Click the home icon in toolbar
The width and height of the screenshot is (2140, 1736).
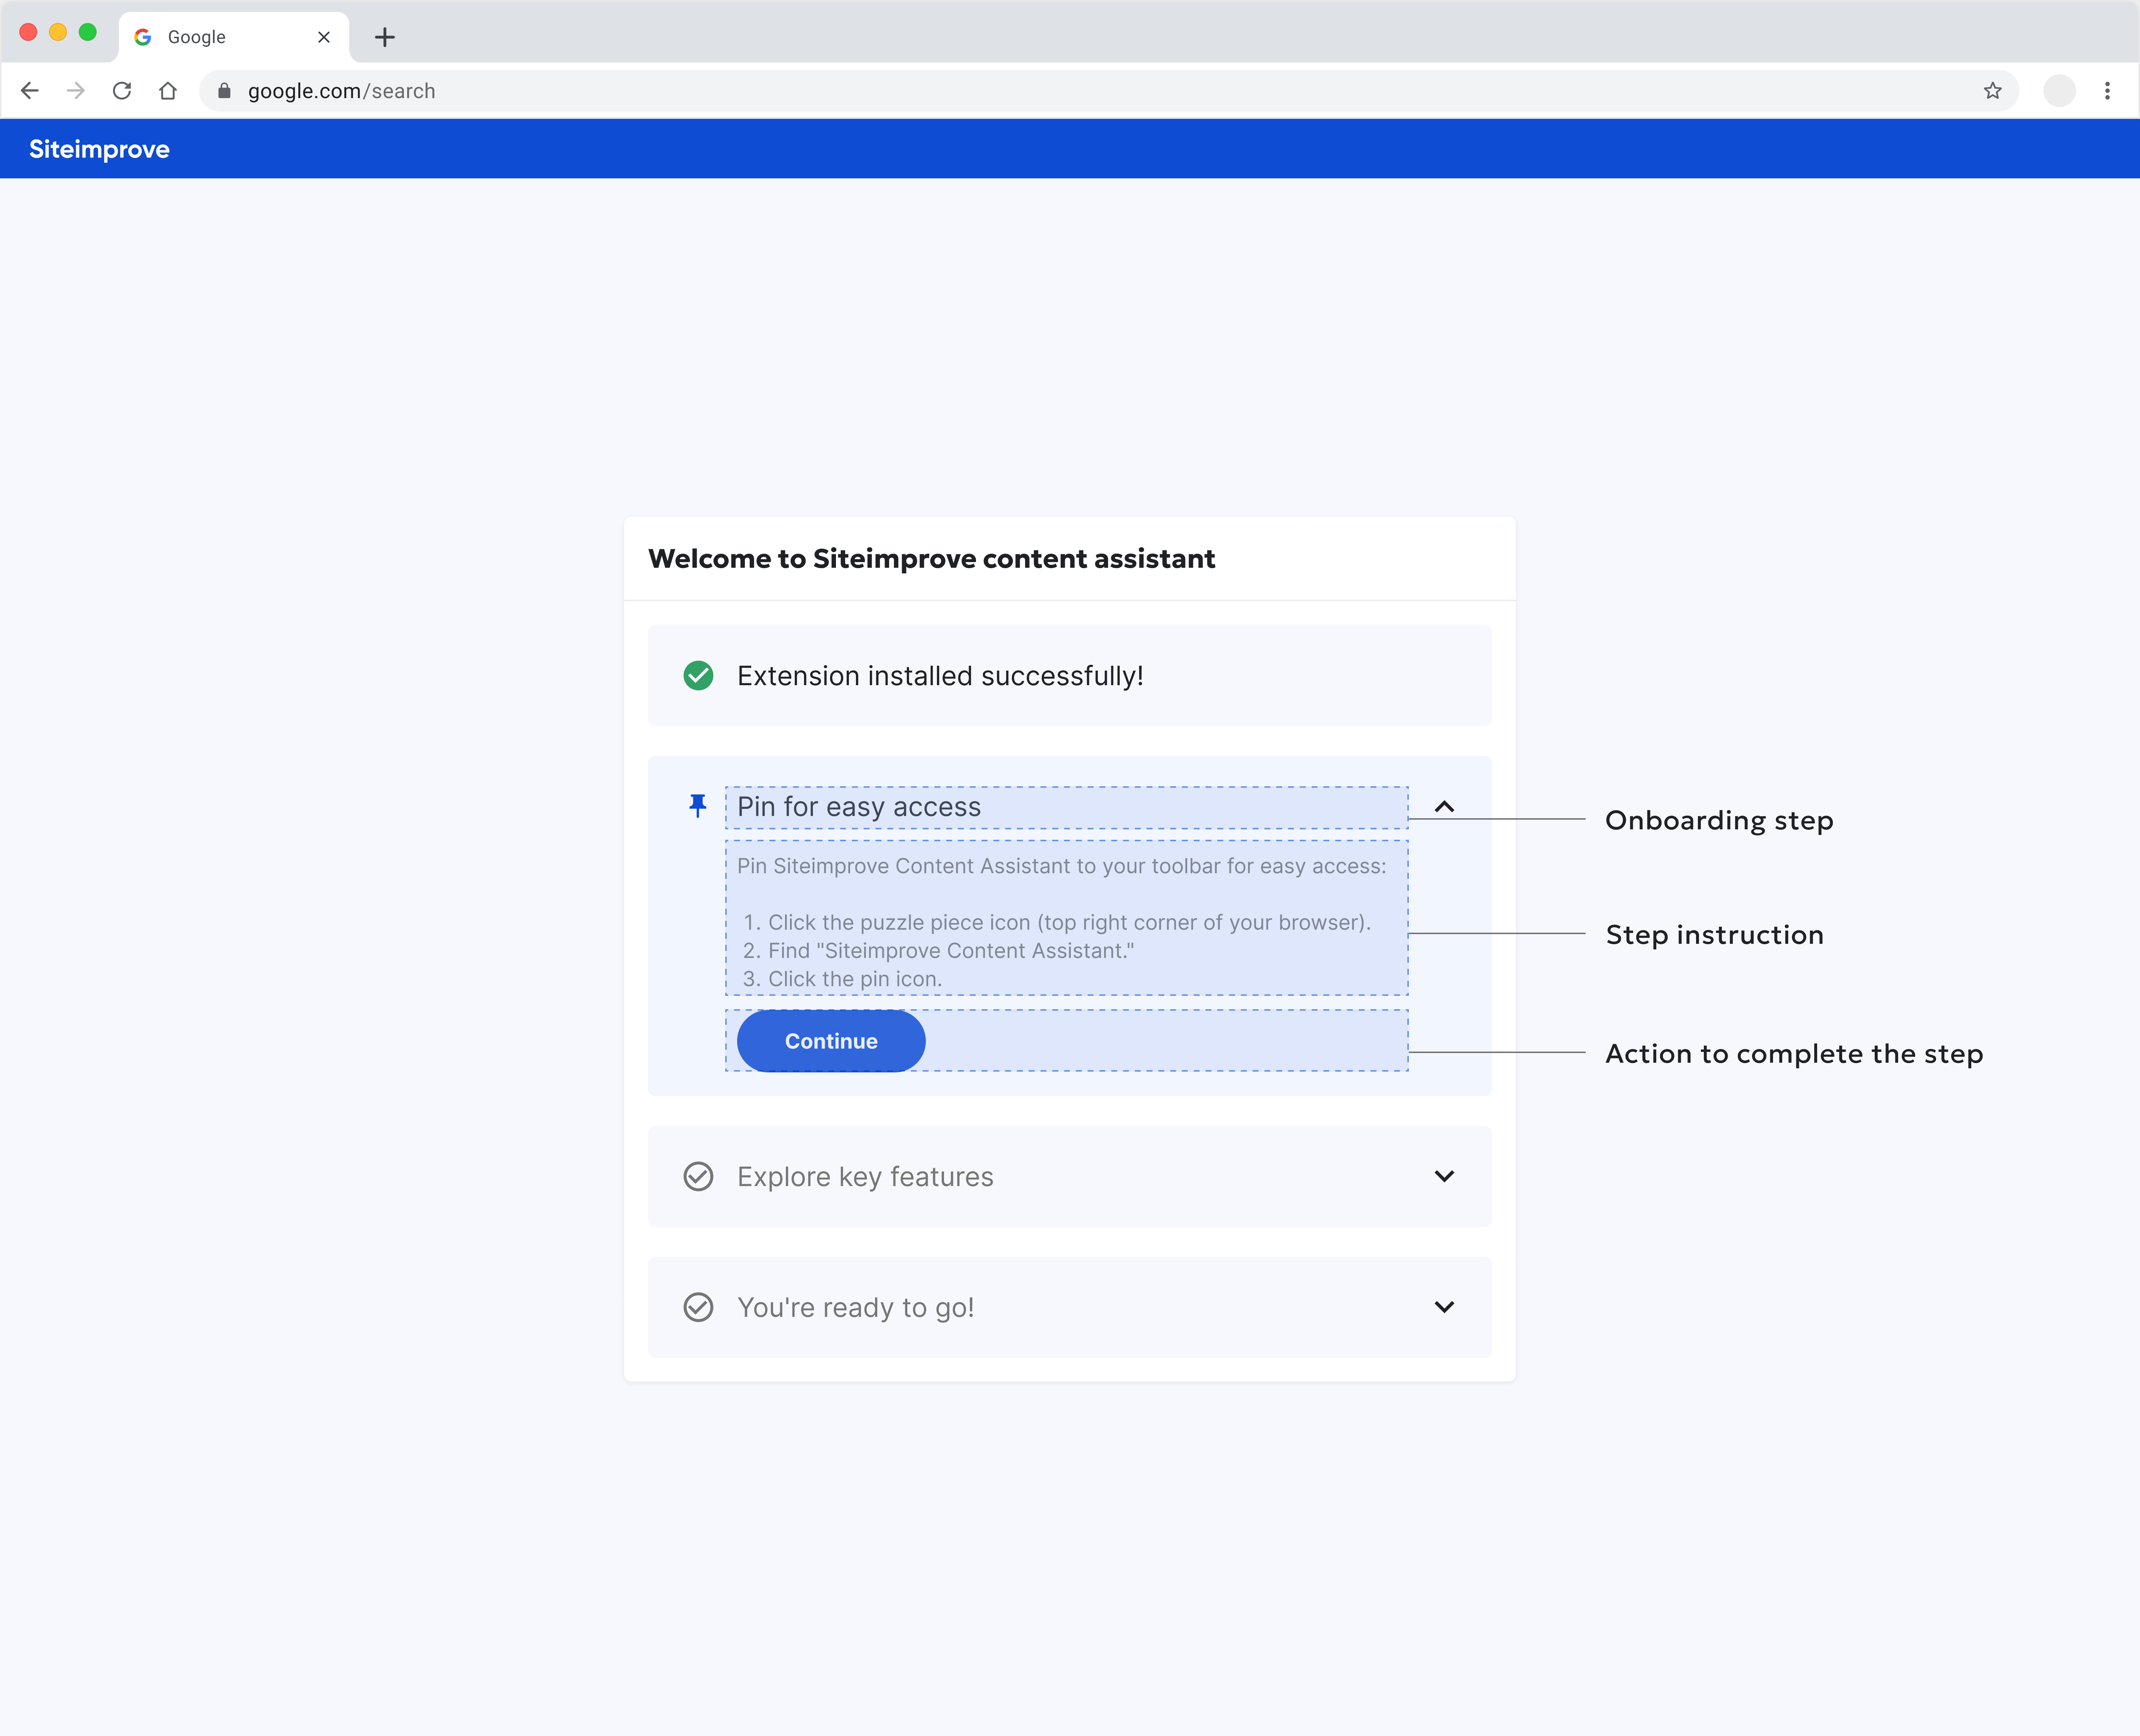[x=168, y=91]
